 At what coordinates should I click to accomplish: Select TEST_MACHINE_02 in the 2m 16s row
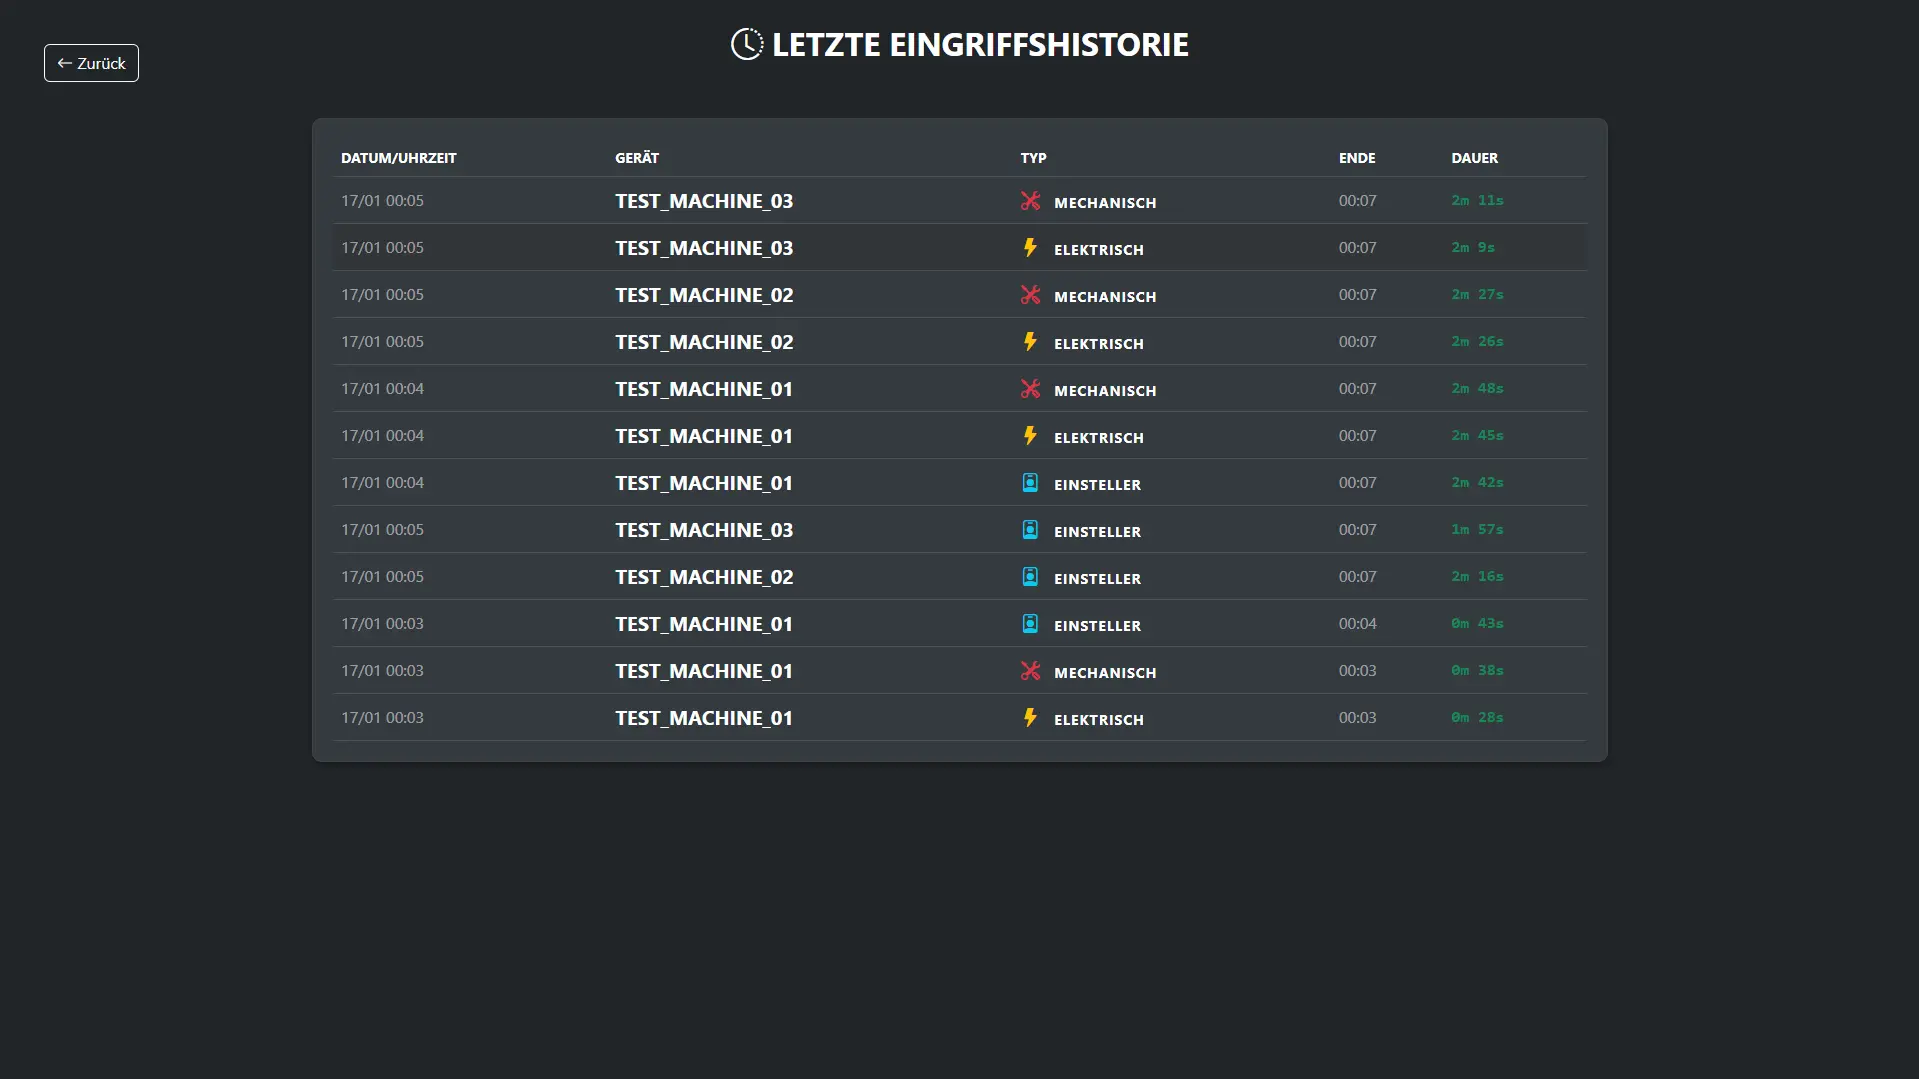coord(704,577)
